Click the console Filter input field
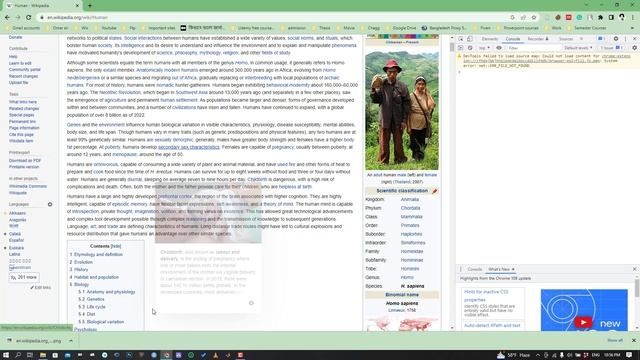The height and width of the screenshot is (360, 640). pos(533,48)
